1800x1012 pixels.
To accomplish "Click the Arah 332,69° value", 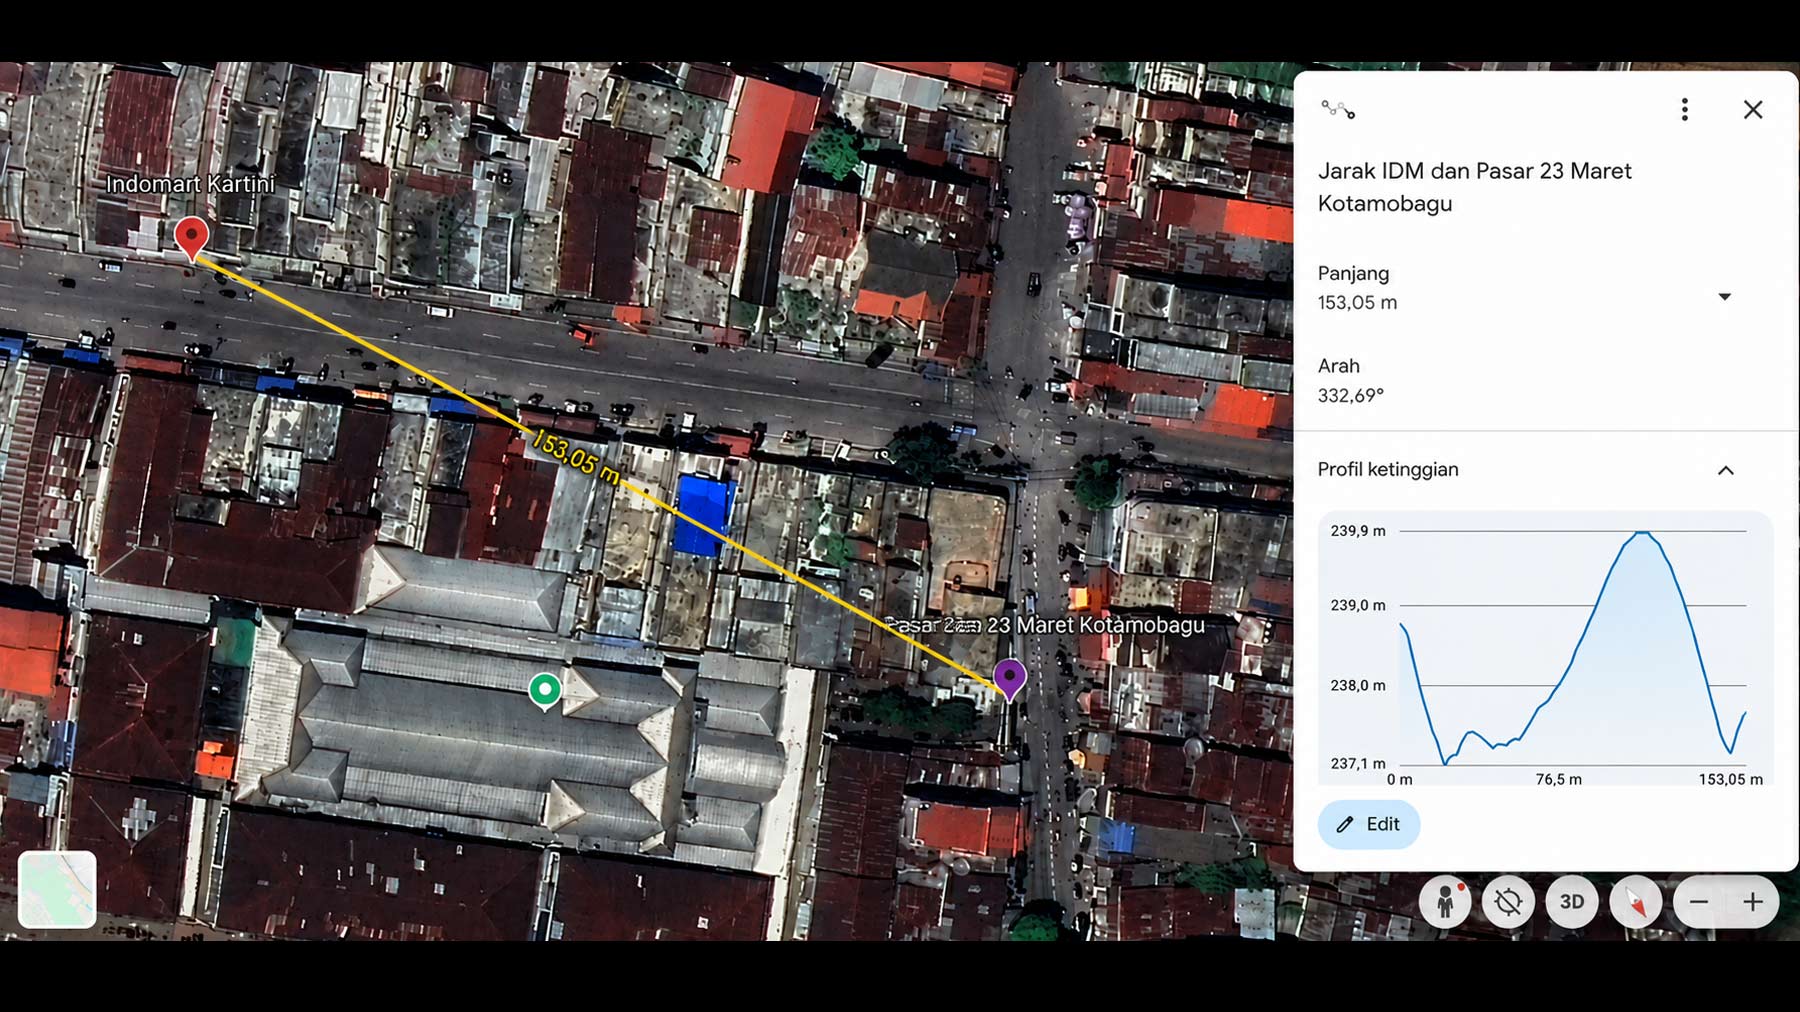I will pyautogui.click(x=1350, y=395).
